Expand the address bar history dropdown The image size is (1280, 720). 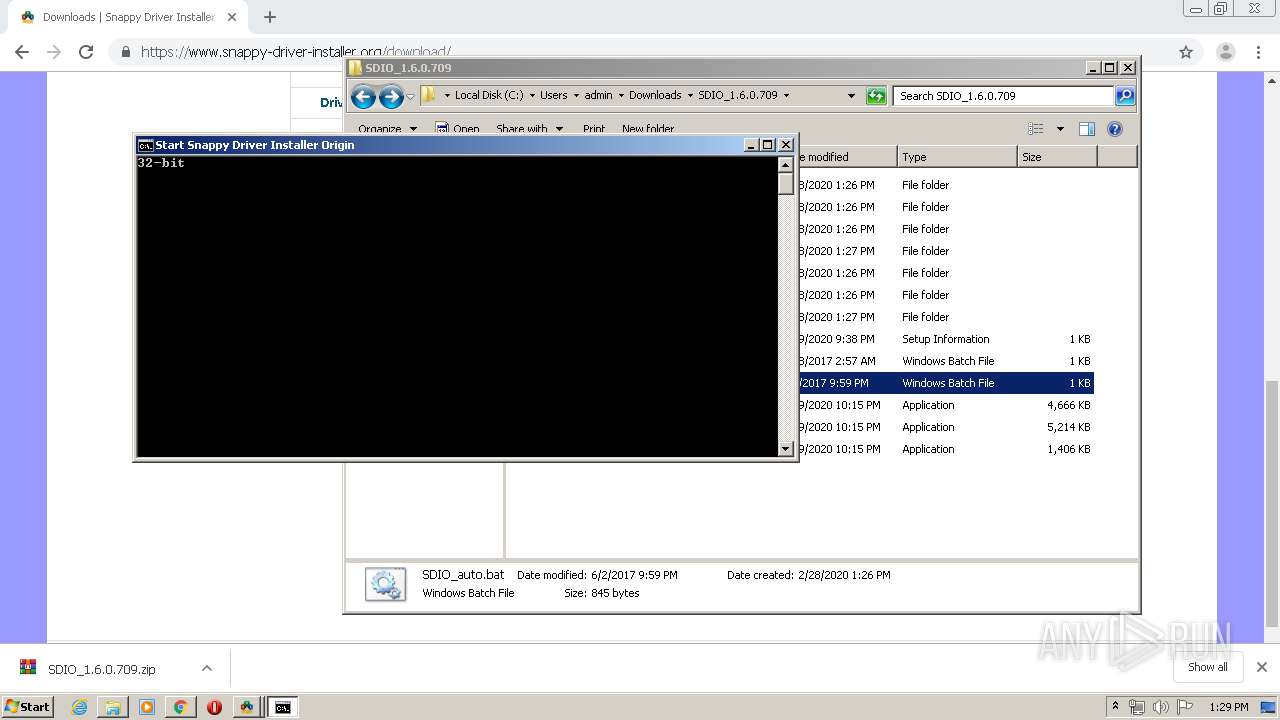tap(851, 96)
